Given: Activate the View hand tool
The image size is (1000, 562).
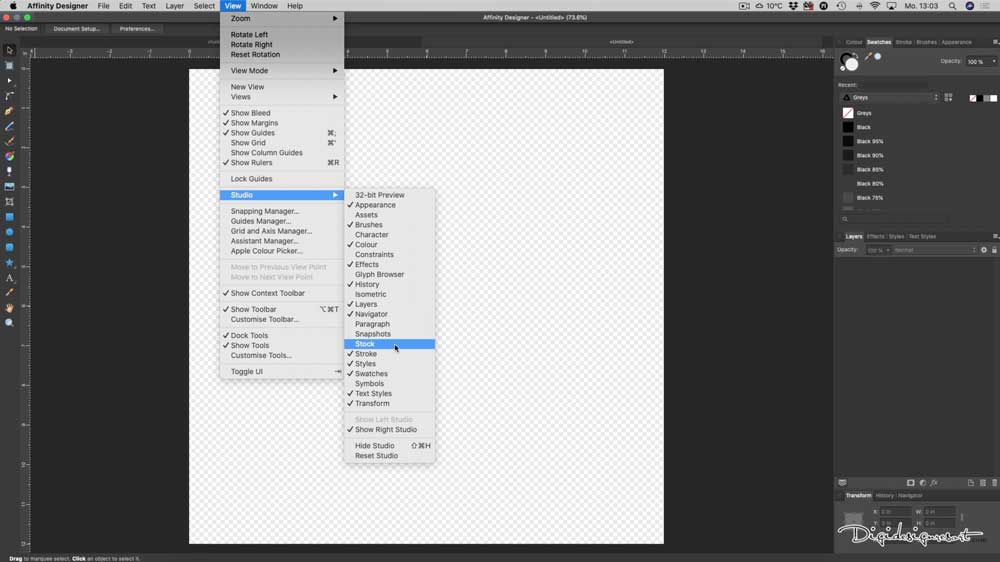Looking at the screenshot, I should click(10, 308).
